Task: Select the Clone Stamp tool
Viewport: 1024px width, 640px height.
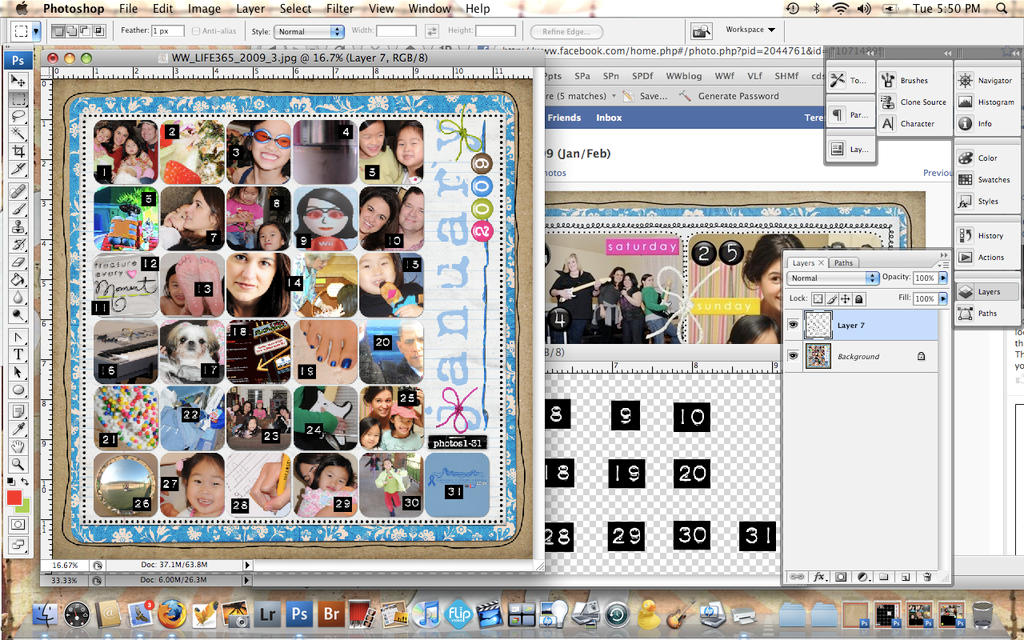Action: pos(18,227)
